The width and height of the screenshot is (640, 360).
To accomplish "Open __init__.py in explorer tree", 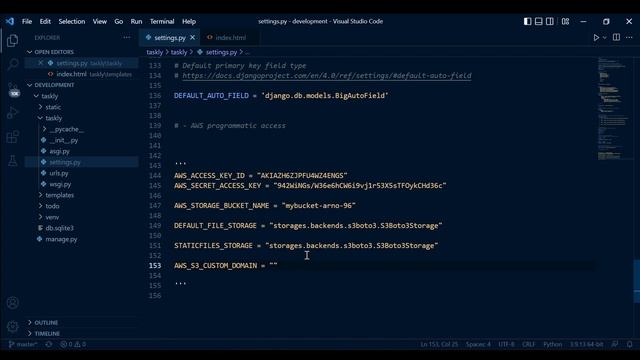I will tap(63, 140).
